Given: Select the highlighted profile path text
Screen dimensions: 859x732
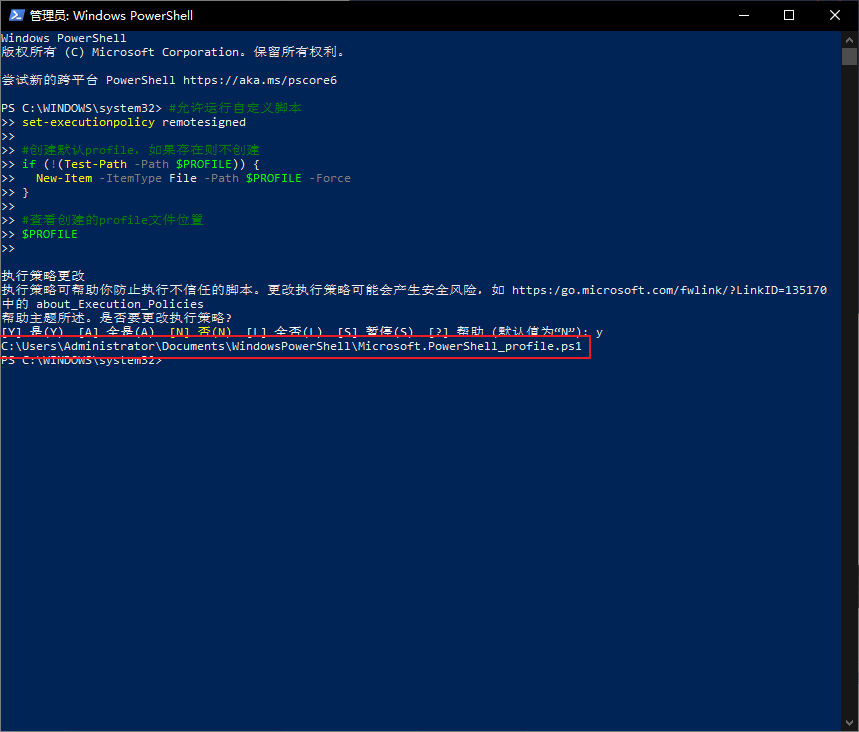Looking at the screenshot, I should pyautogui.click(x=290, y=346).
